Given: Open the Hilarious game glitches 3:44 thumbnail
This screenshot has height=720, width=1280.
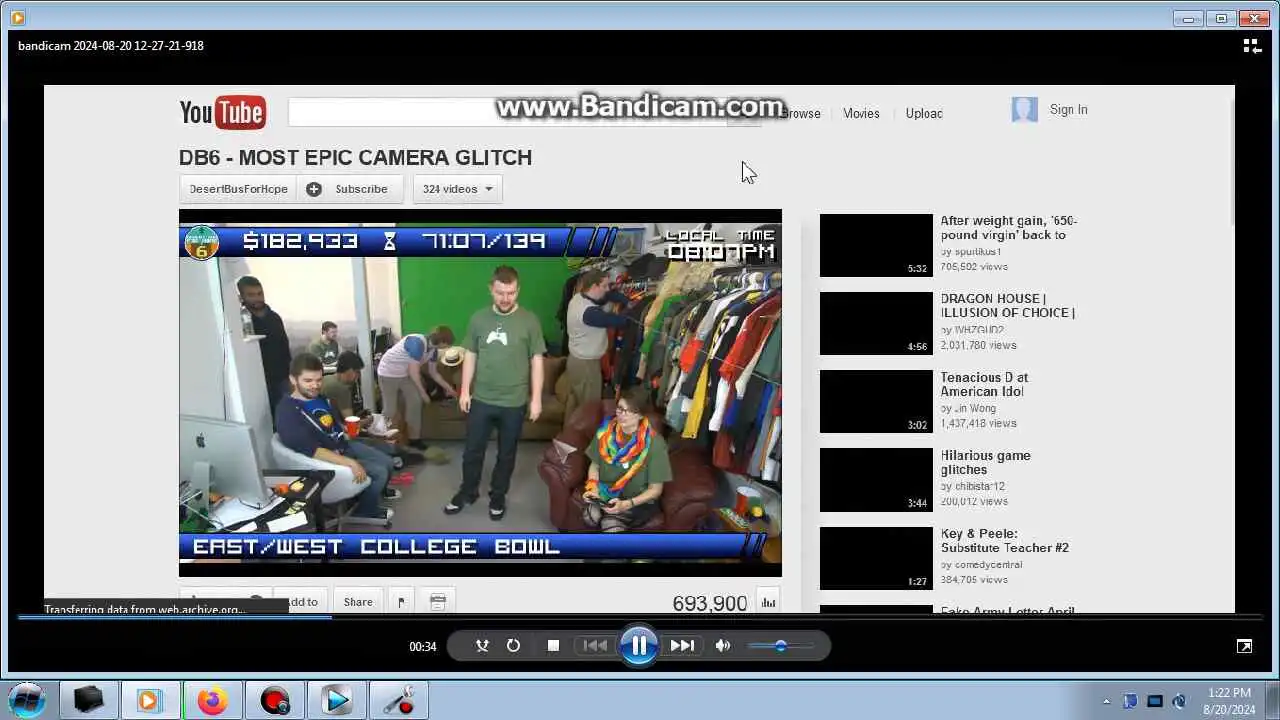Looking at the screenshot, I should (876, 479).
